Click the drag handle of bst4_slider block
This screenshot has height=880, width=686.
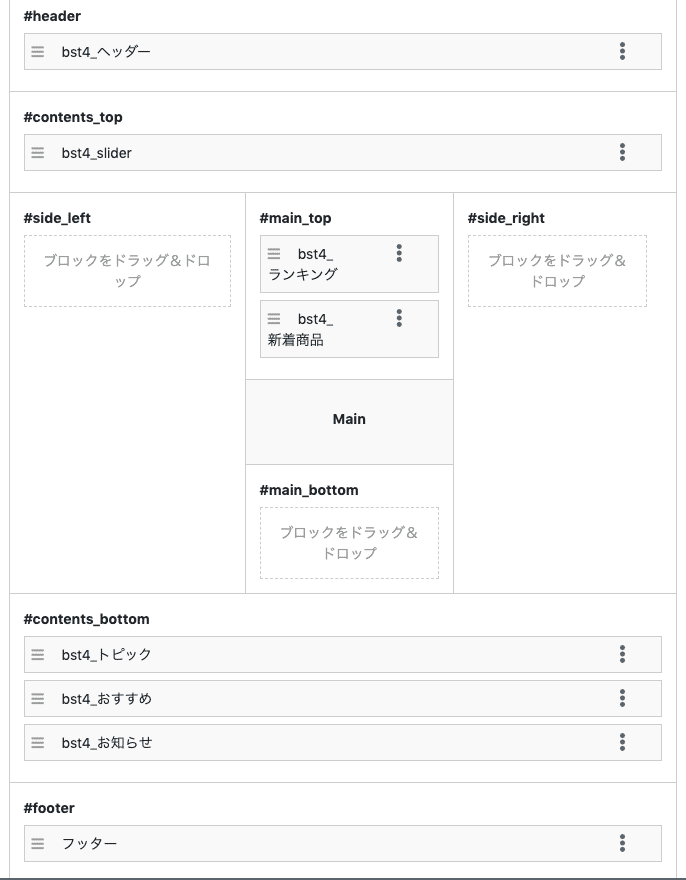click(37, 152)
